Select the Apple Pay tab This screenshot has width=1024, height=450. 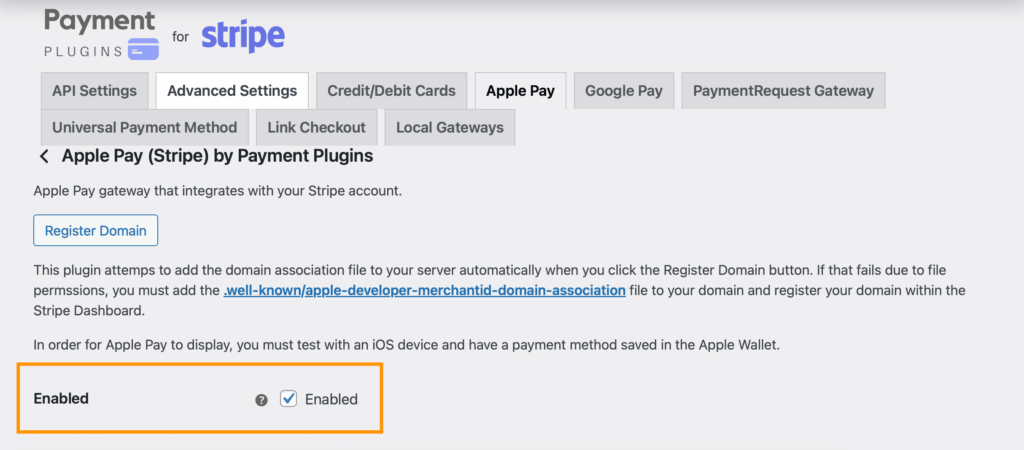520,91
